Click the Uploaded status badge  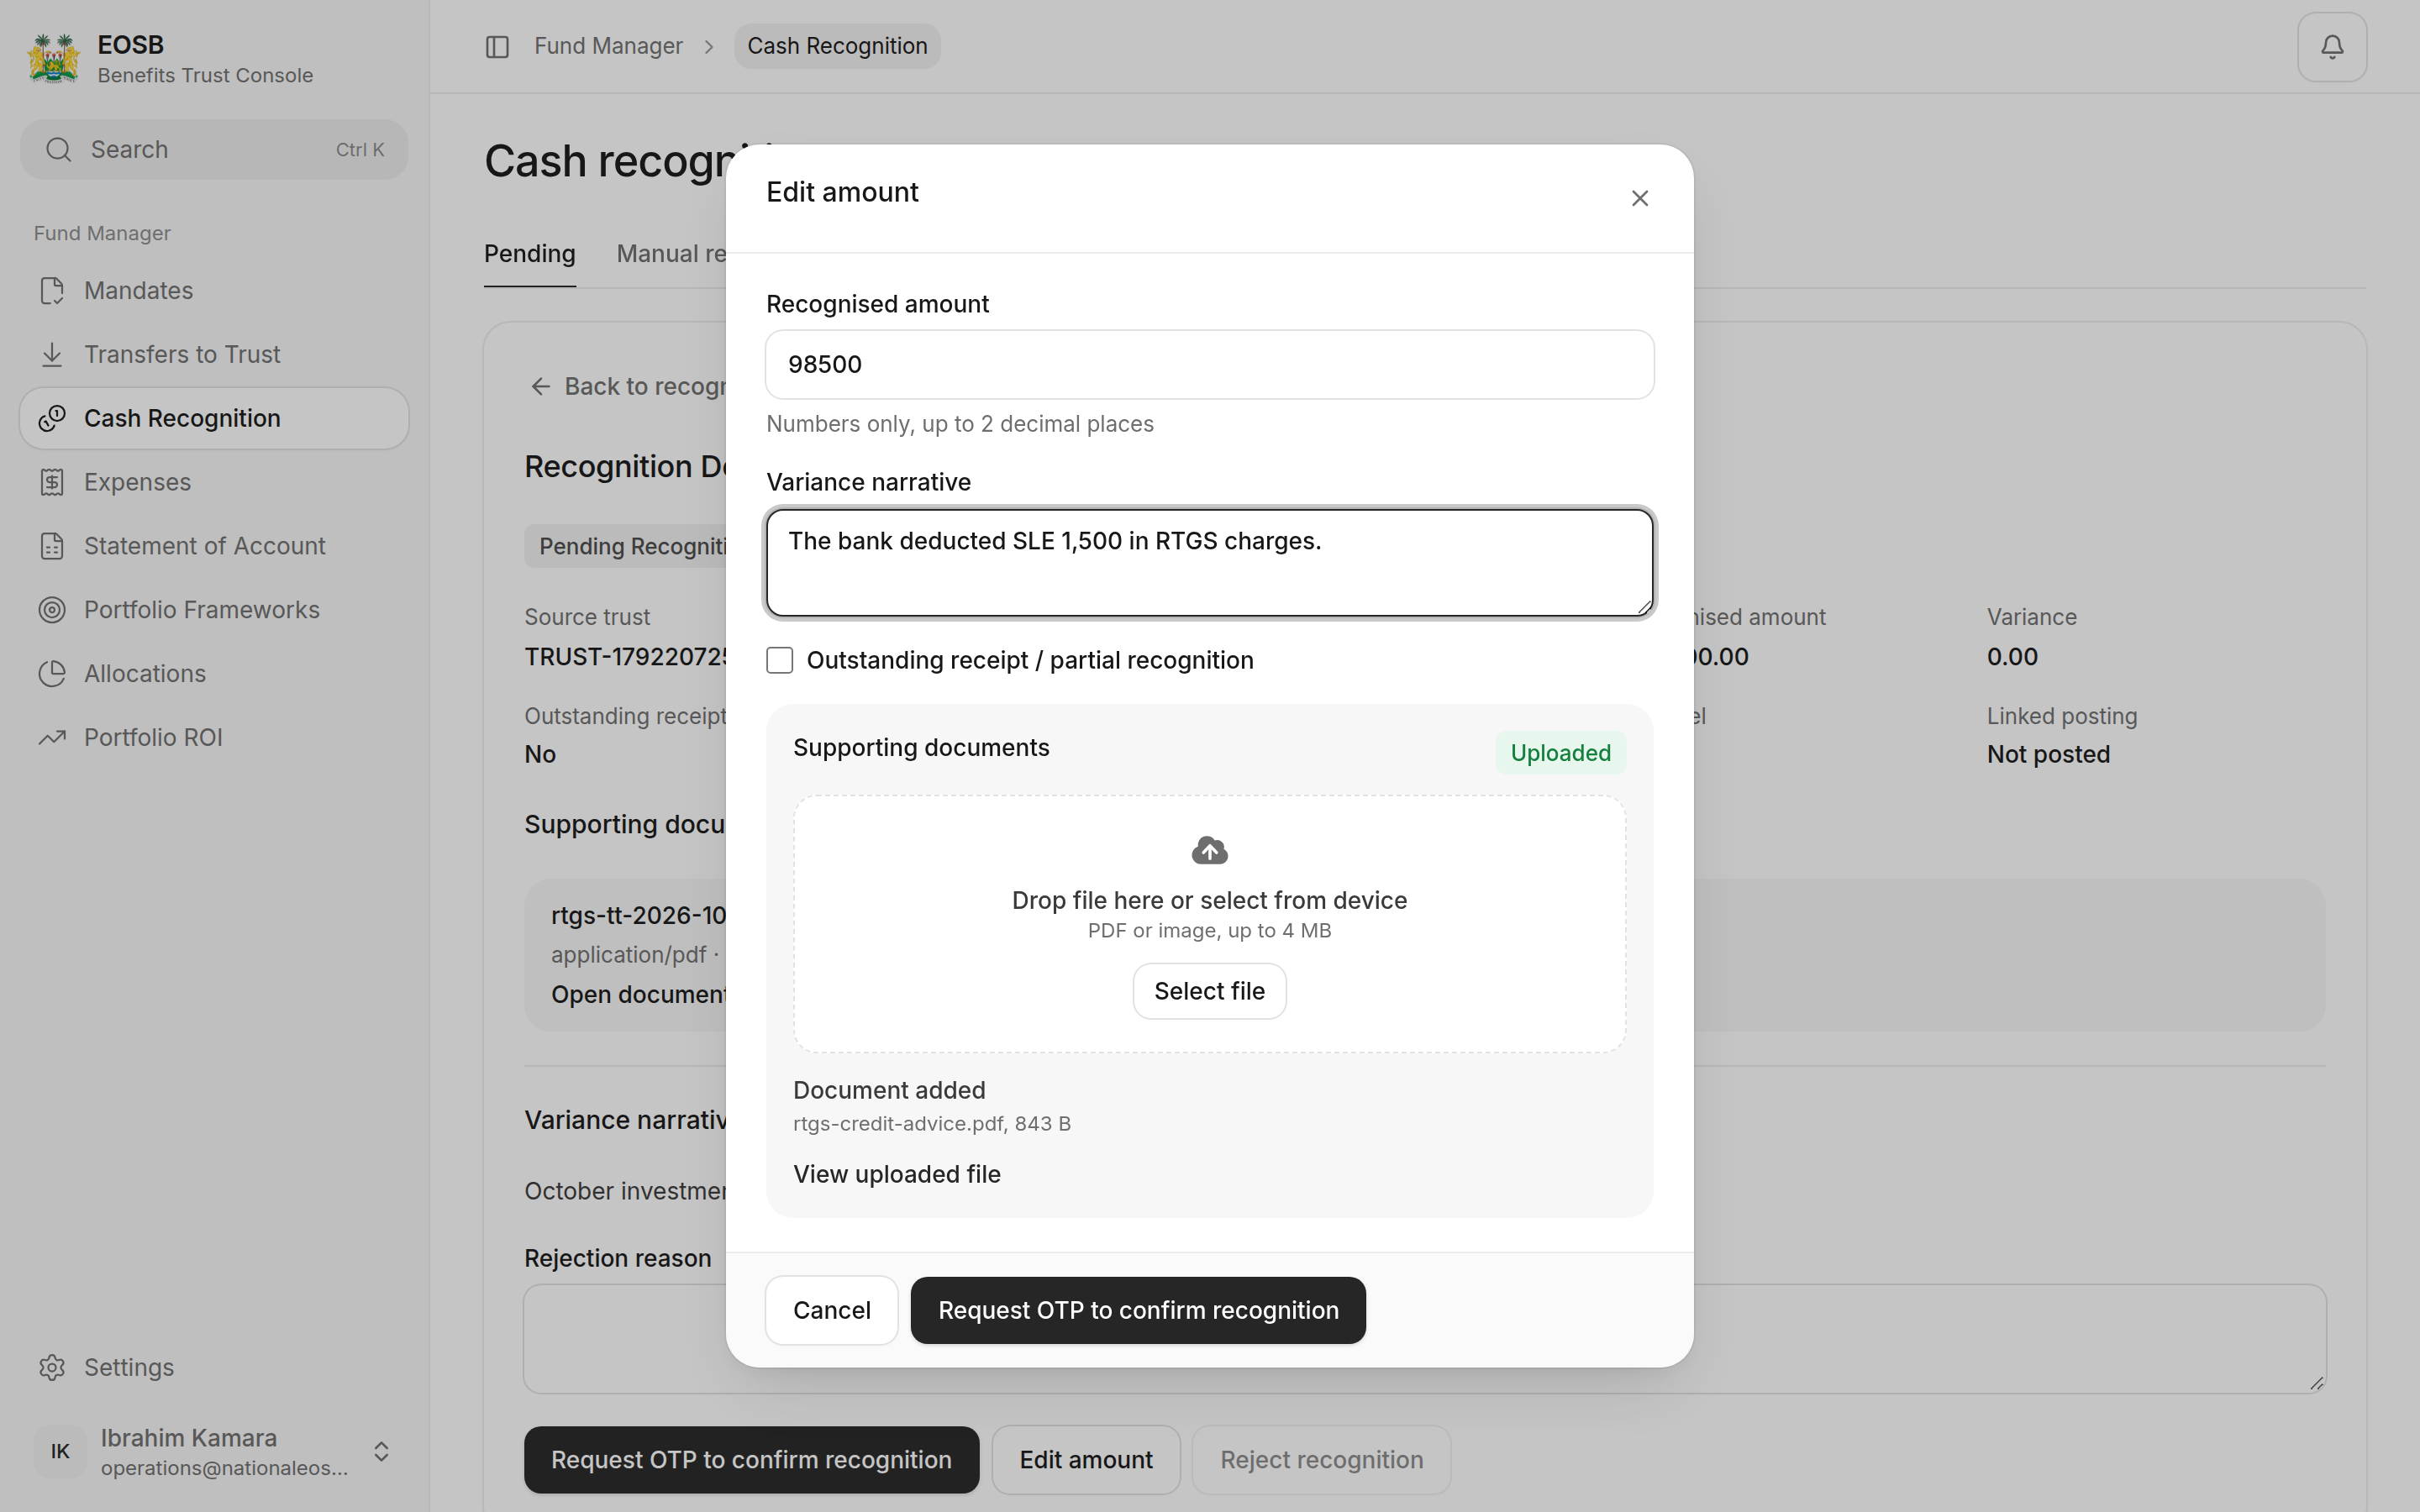tap(1560, 753)
